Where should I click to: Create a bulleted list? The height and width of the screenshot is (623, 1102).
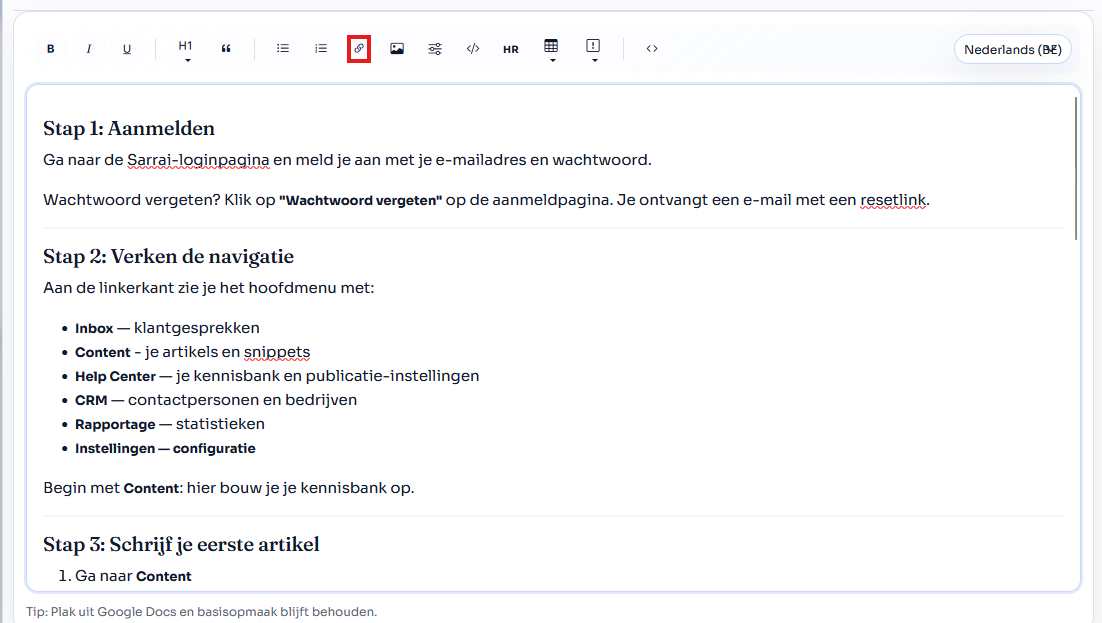[x=283, y=47]
